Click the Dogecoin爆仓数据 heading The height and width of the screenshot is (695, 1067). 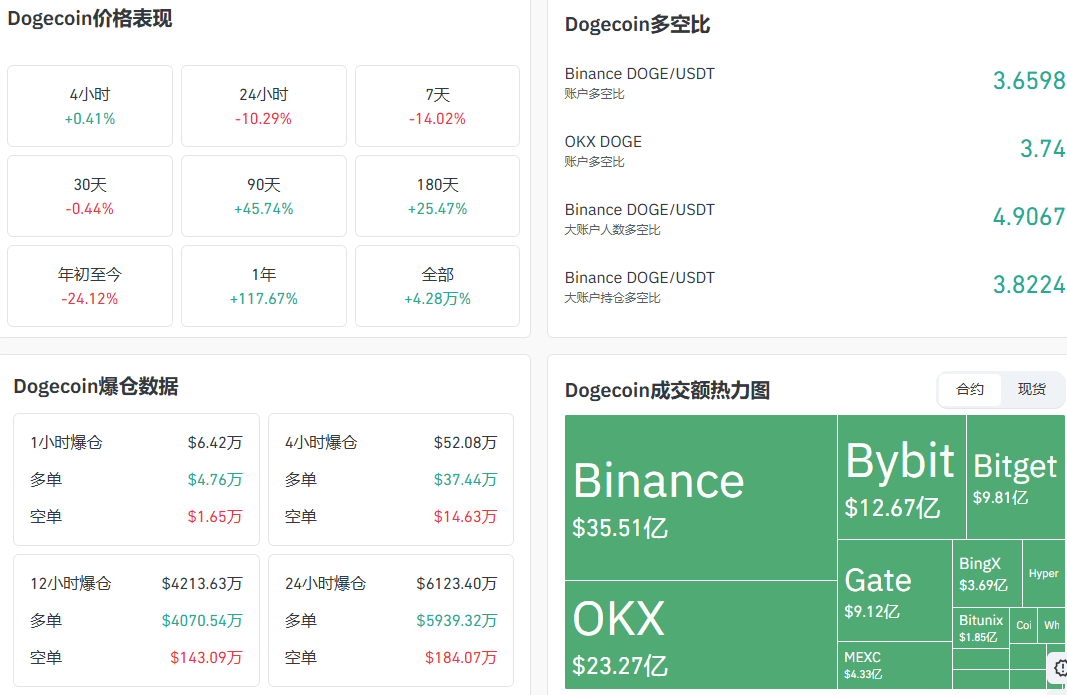[x=96, y=387]
